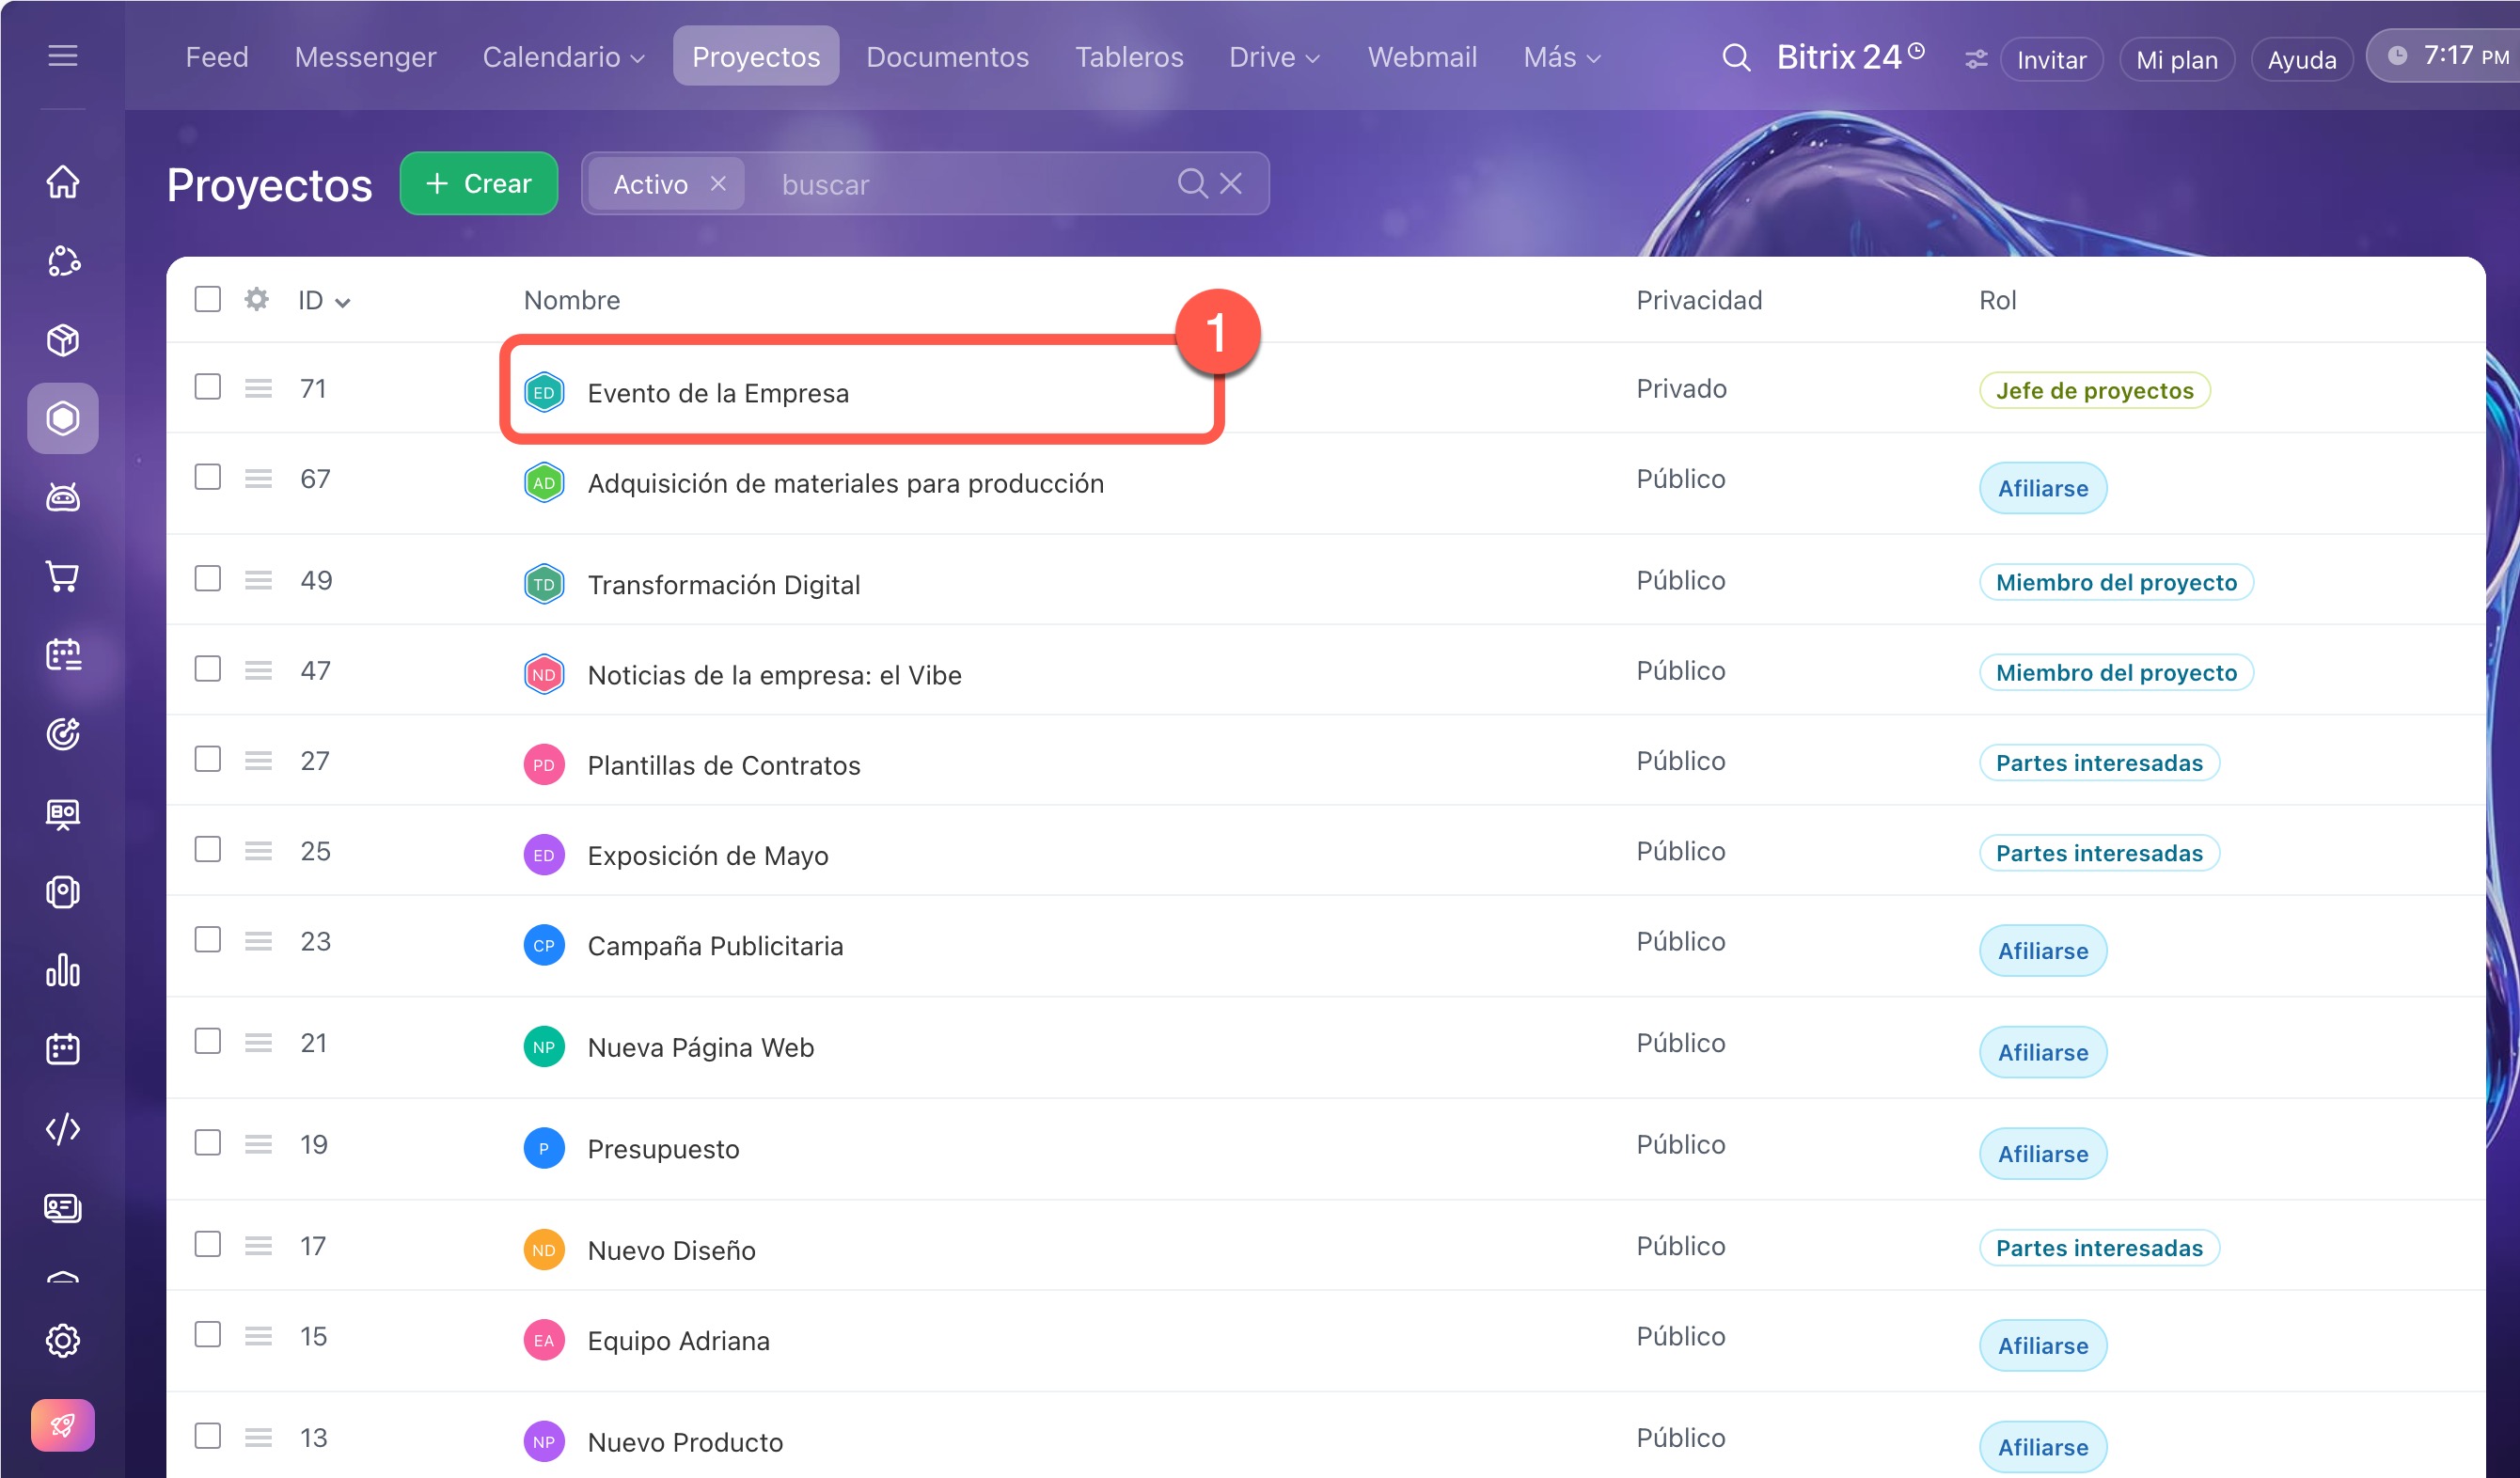Open the Messenger tab
2520x1478 pixels.
(x=365, y=57)
